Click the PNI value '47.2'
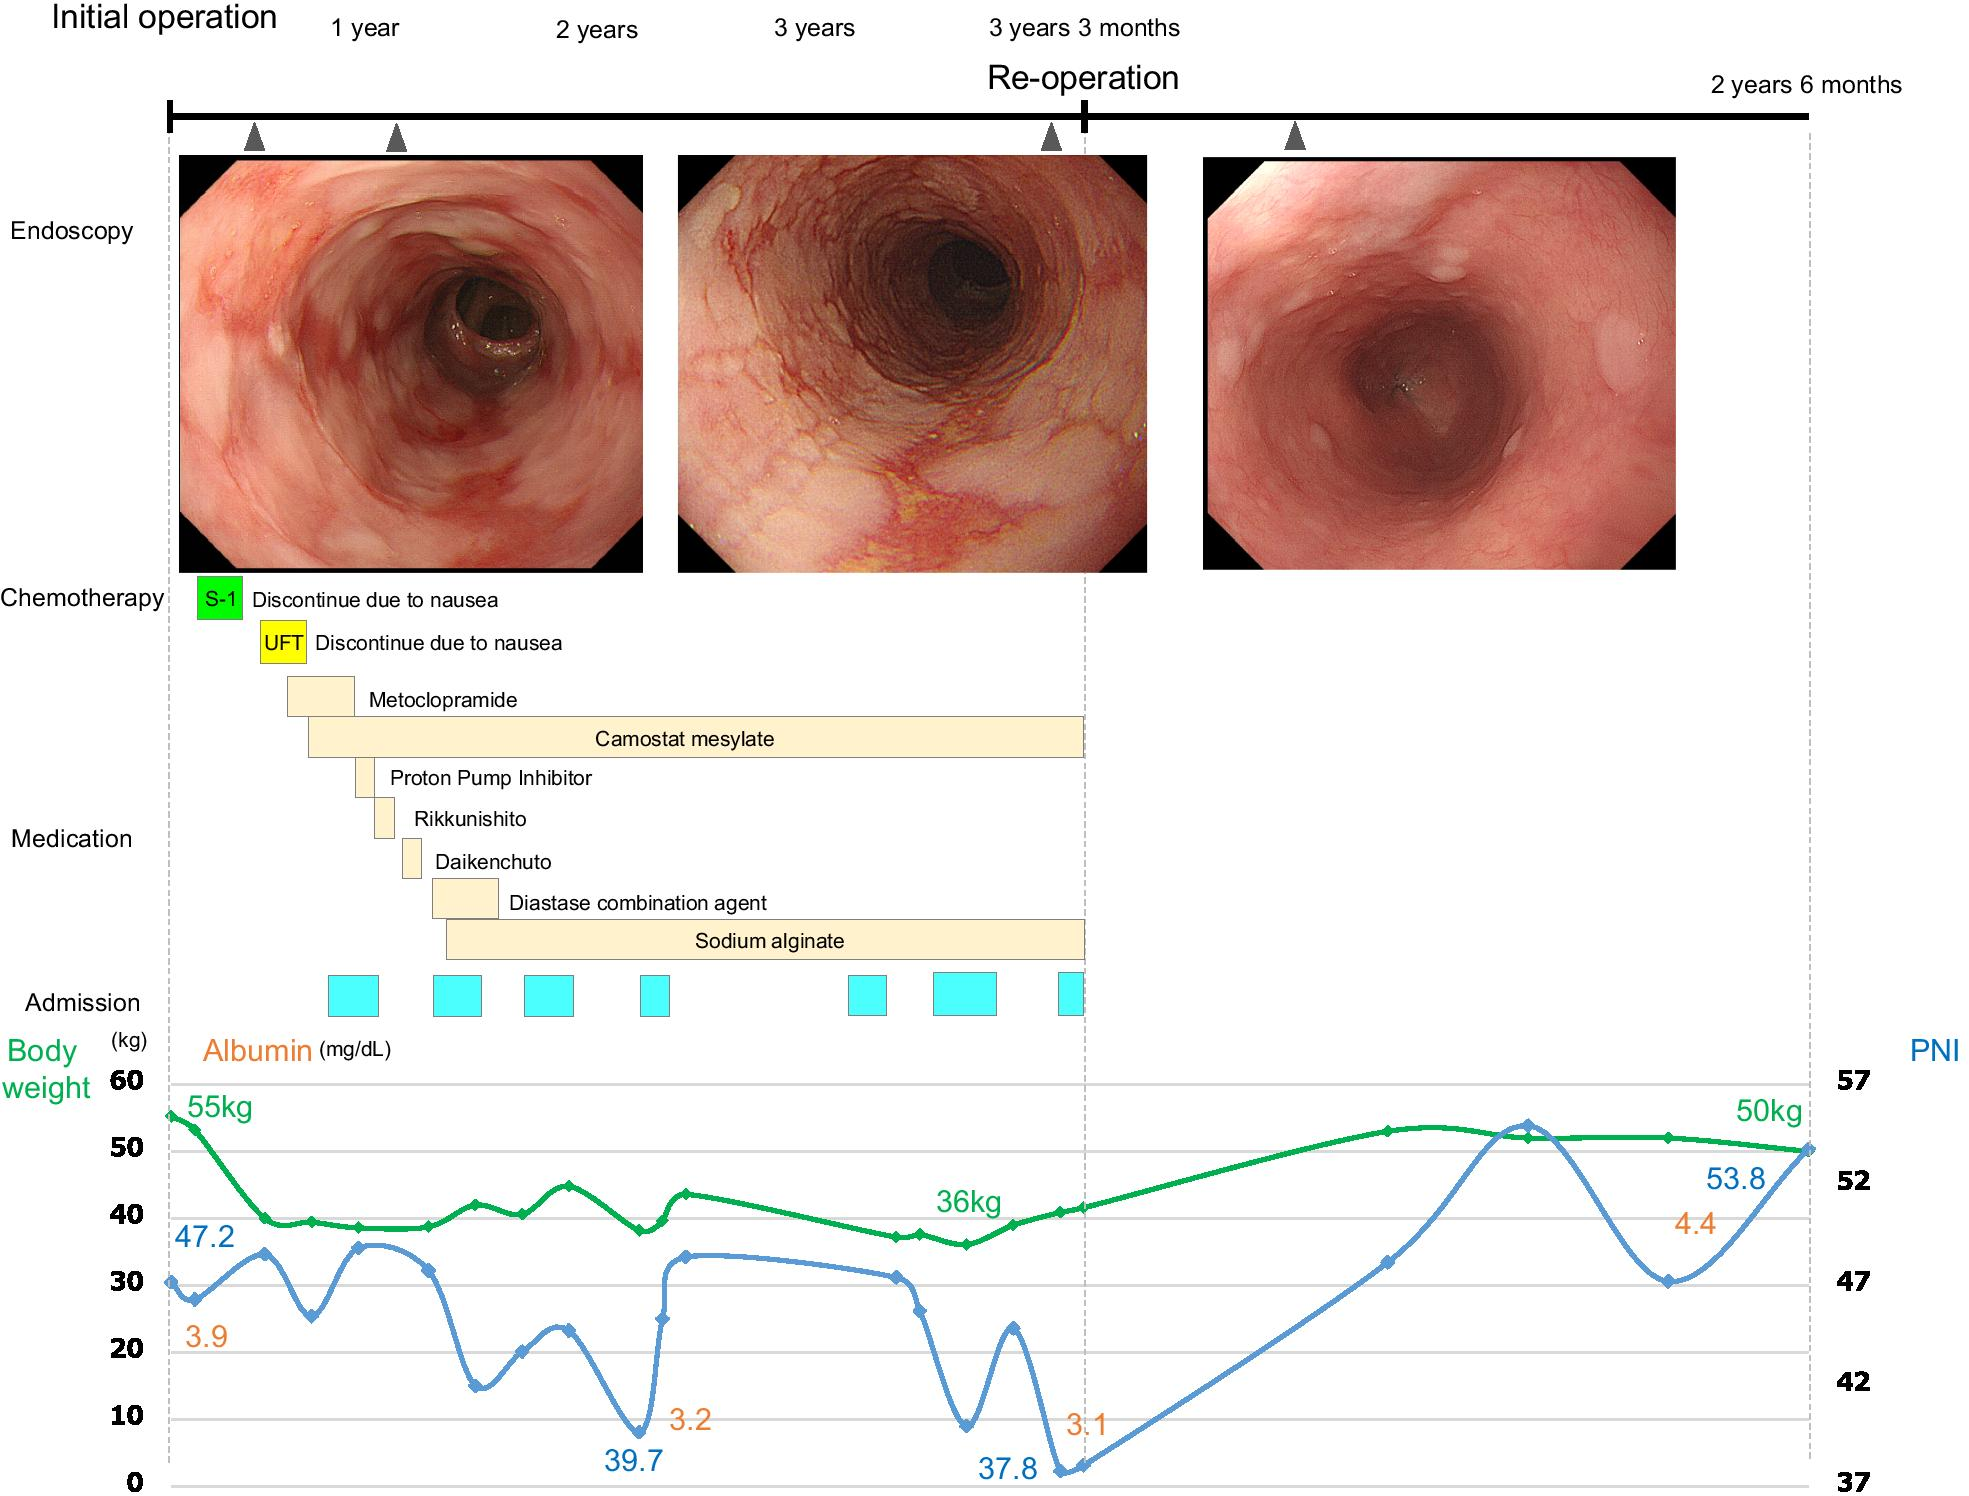Screen dimensions: 1969x1496 (x=205, y=1237)
